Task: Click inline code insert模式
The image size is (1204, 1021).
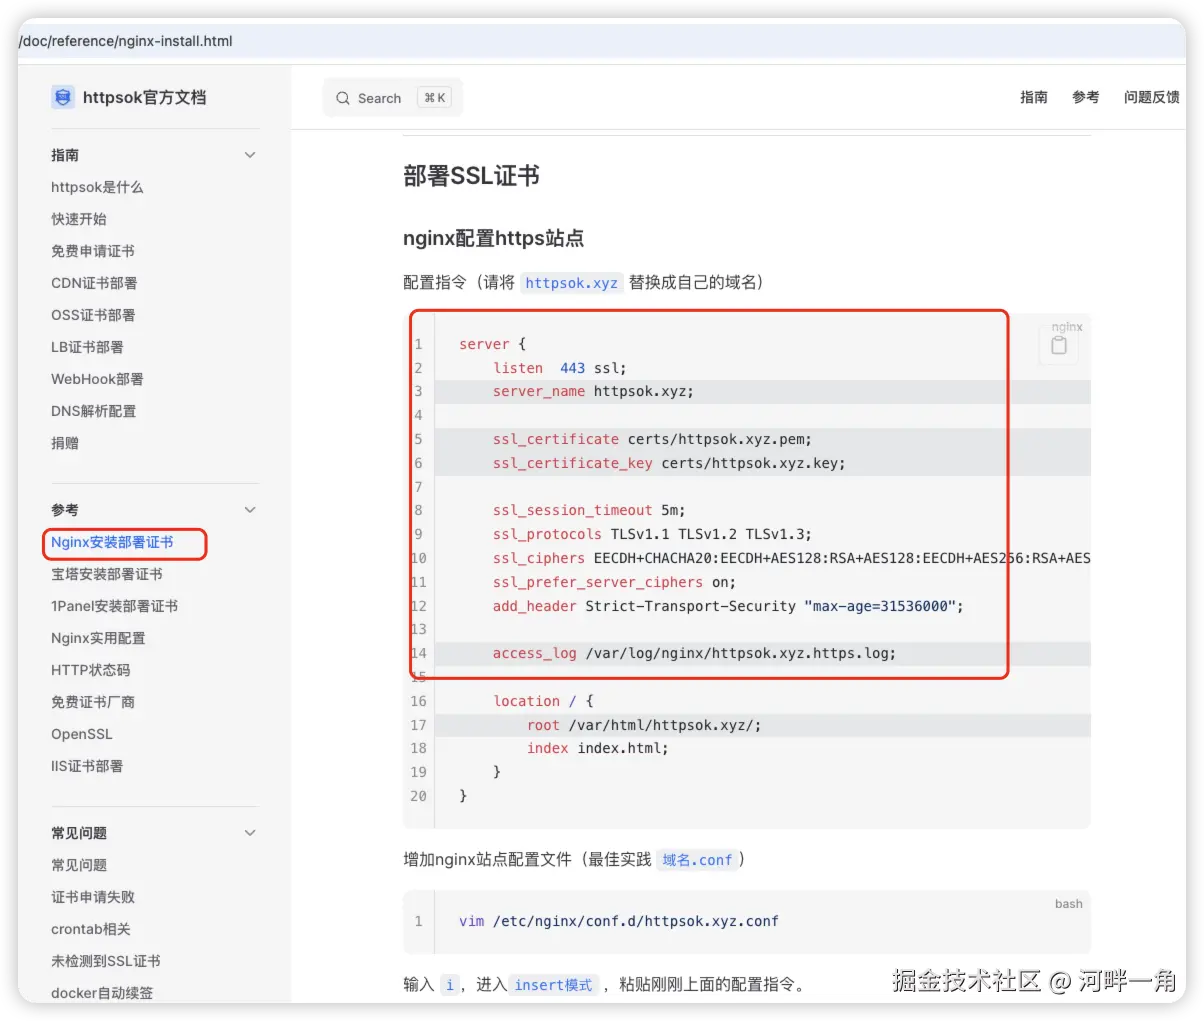Action: click(553, 985)
